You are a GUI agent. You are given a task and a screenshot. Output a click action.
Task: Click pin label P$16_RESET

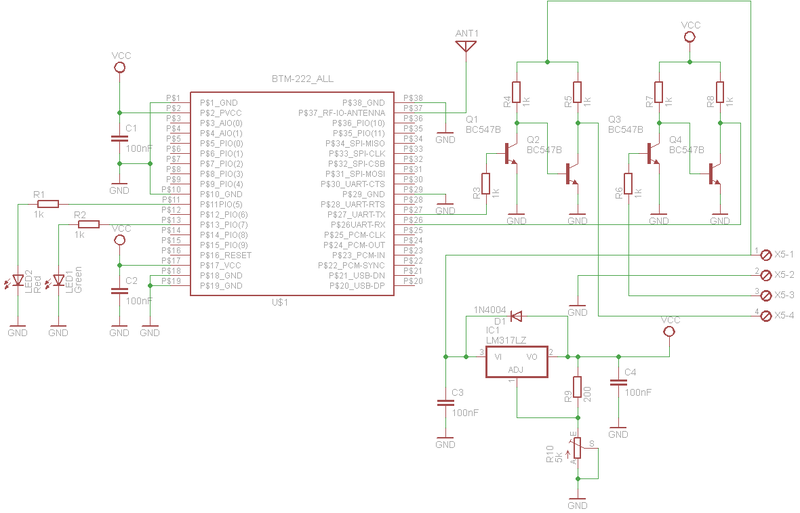click(226, 255)
